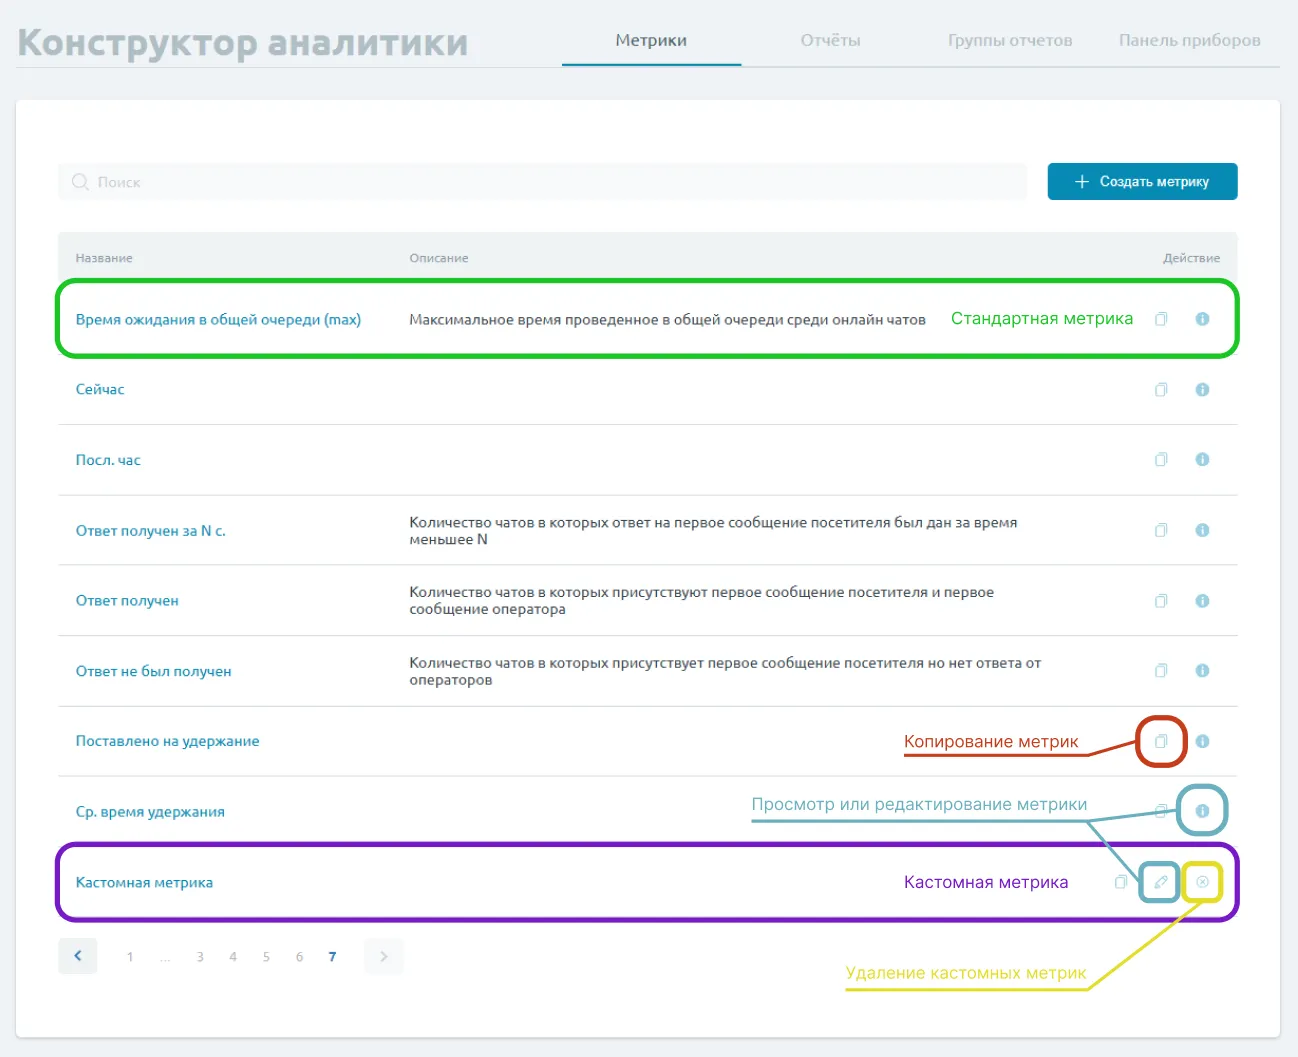The image size is (1298, 1057).
Task: Delete the 'Кастомная метрика' row
Action: (1202, 882)
